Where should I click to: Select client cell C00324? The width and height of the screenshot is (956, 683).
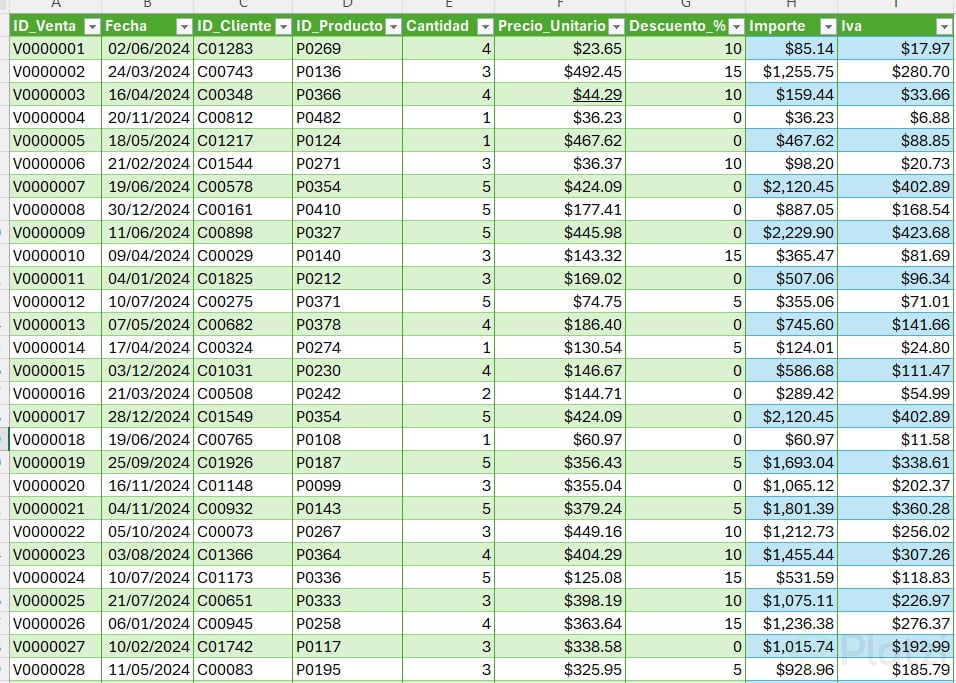(x=243, y=348)
